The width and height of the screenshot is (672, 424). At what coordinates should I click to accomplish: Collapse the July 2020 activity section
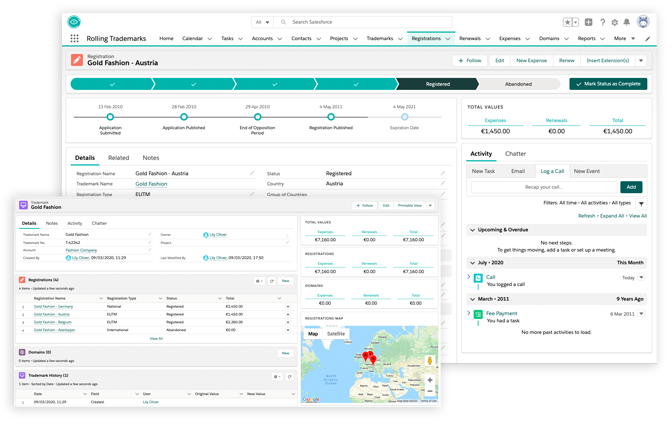[x=472, y=263]
